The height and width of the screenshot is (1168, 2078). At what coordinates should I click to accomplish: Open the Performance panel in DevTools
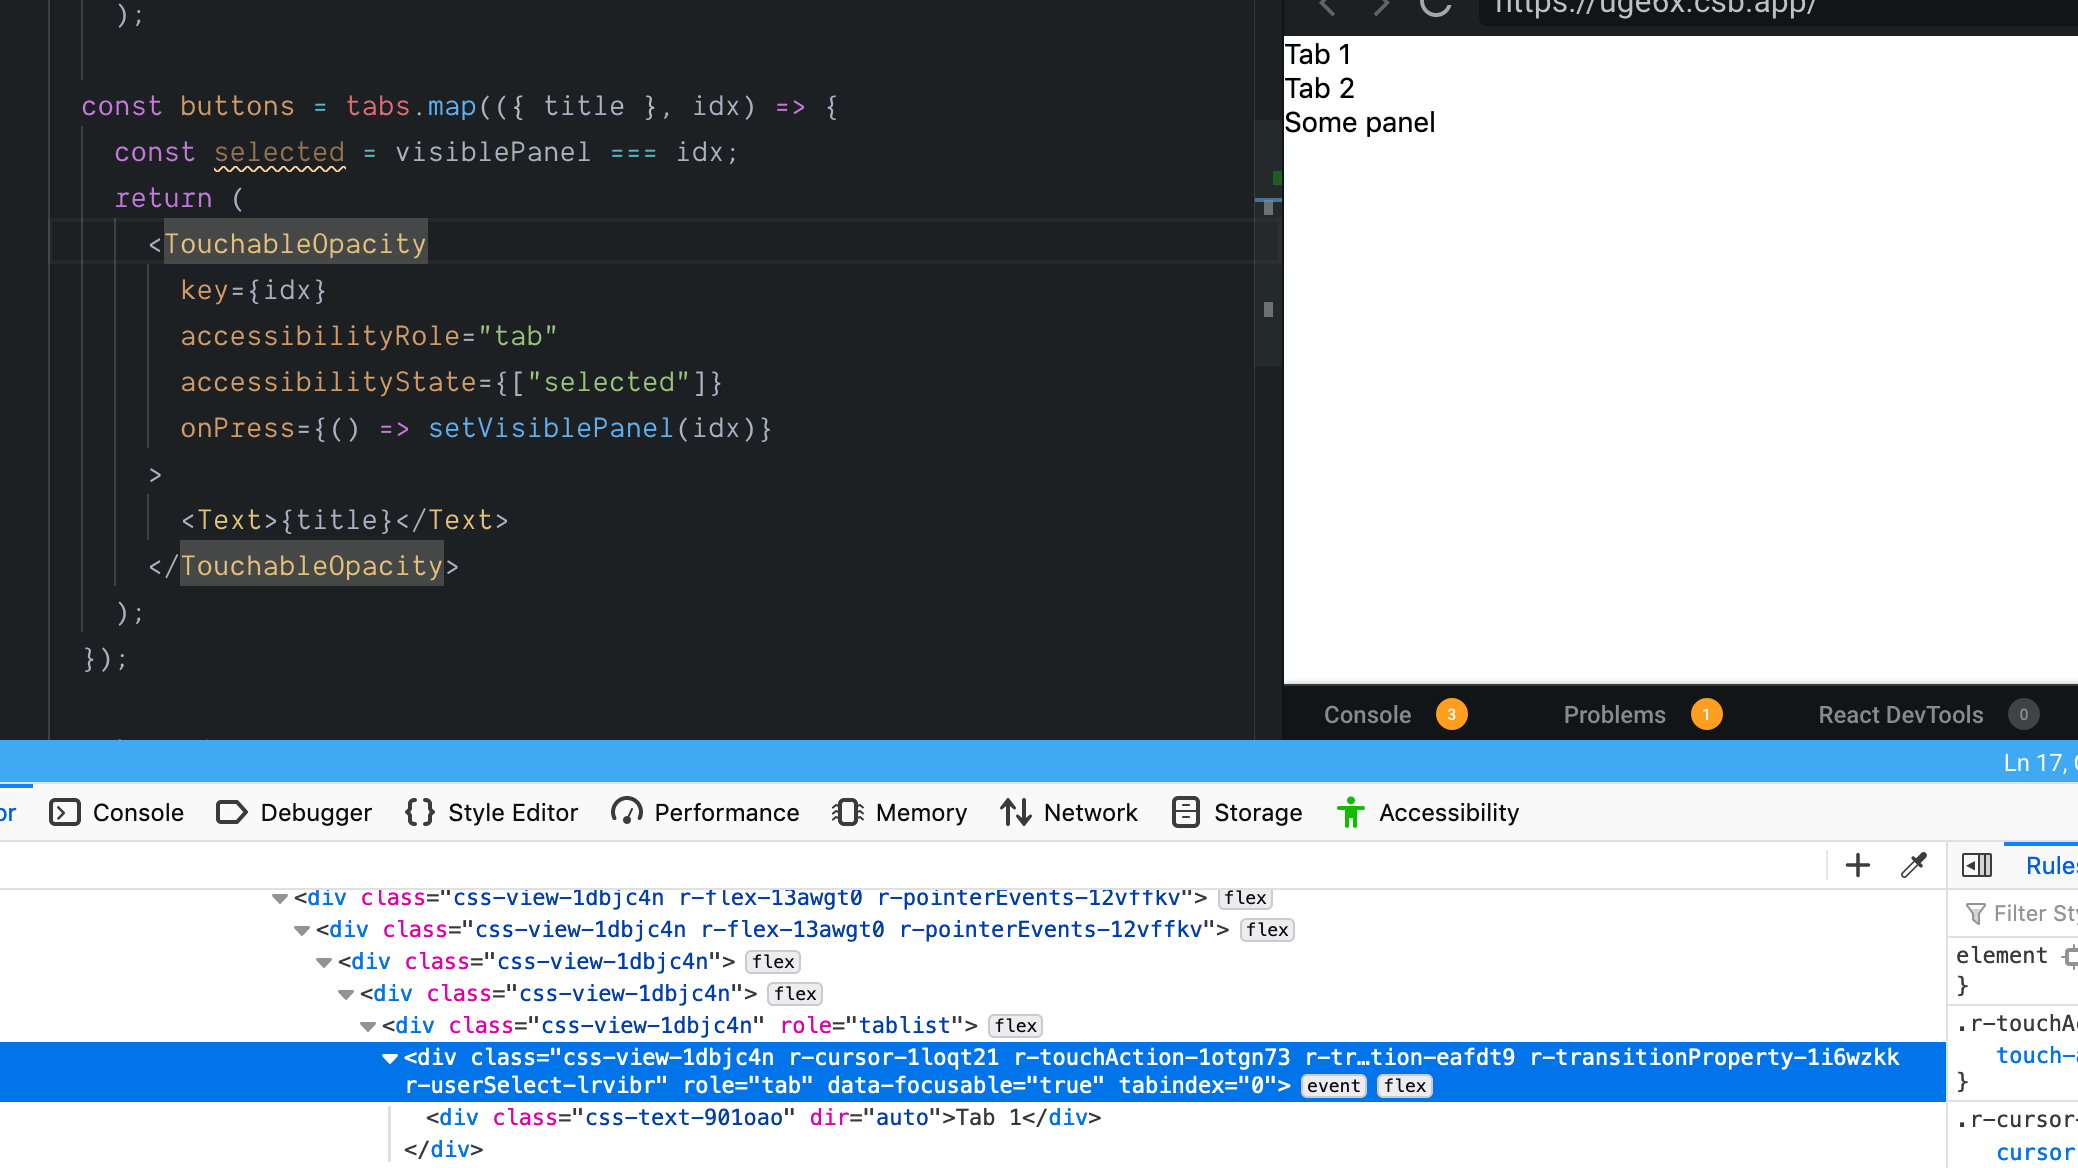tap(705, 812)
